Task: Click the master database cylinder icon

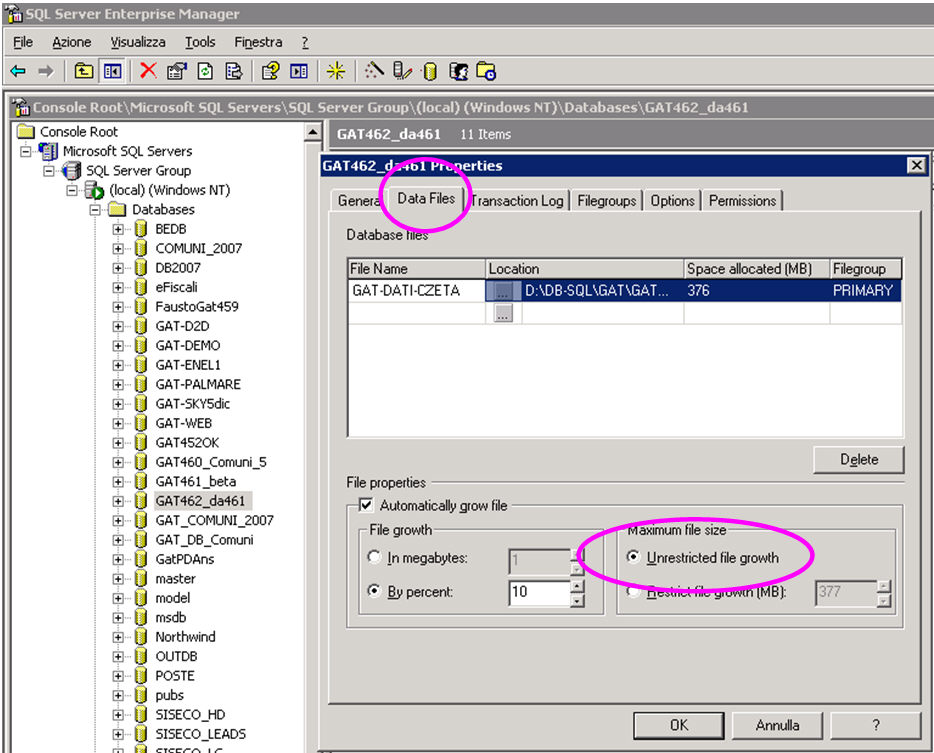Action: pos(141,578)
